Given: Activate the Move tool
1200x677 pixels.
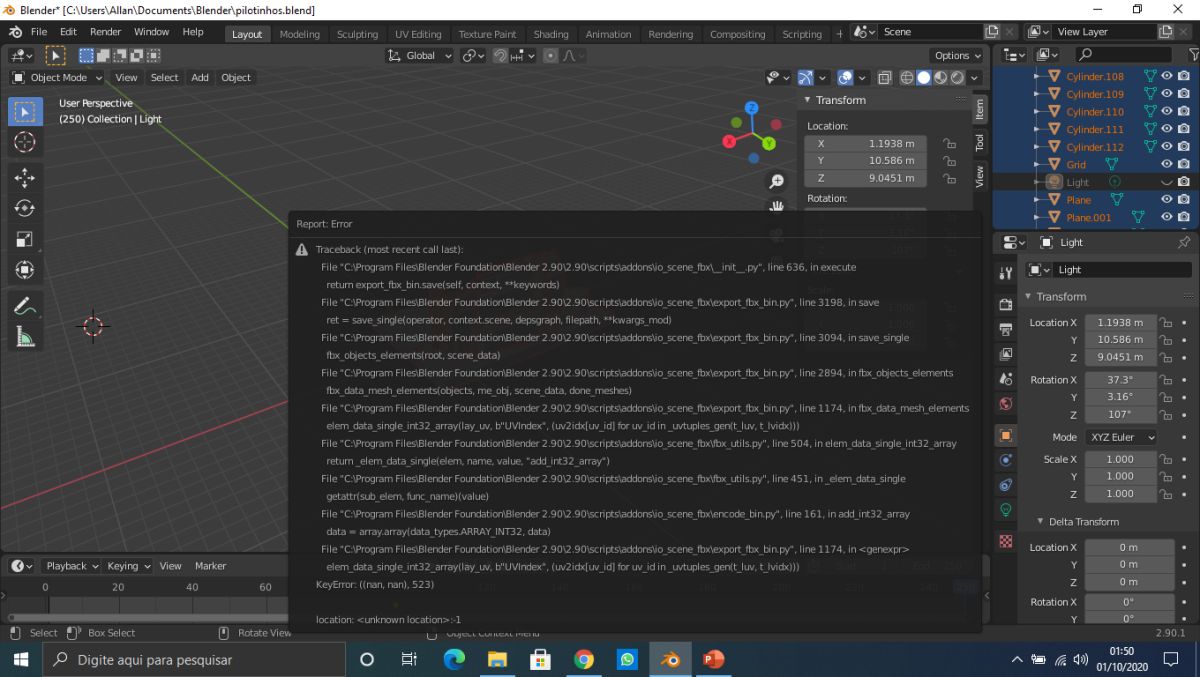Looking at the screenshot, I should (x=26, y=178).
